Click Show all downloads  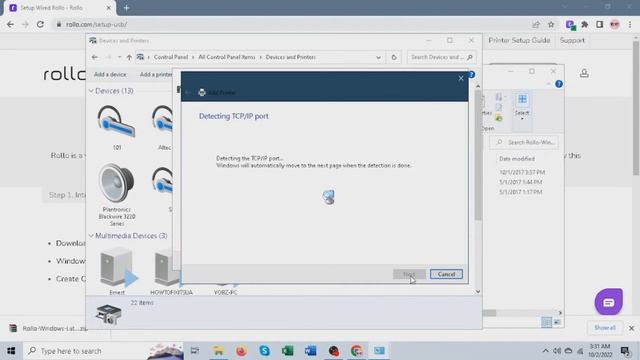[605, 328]
